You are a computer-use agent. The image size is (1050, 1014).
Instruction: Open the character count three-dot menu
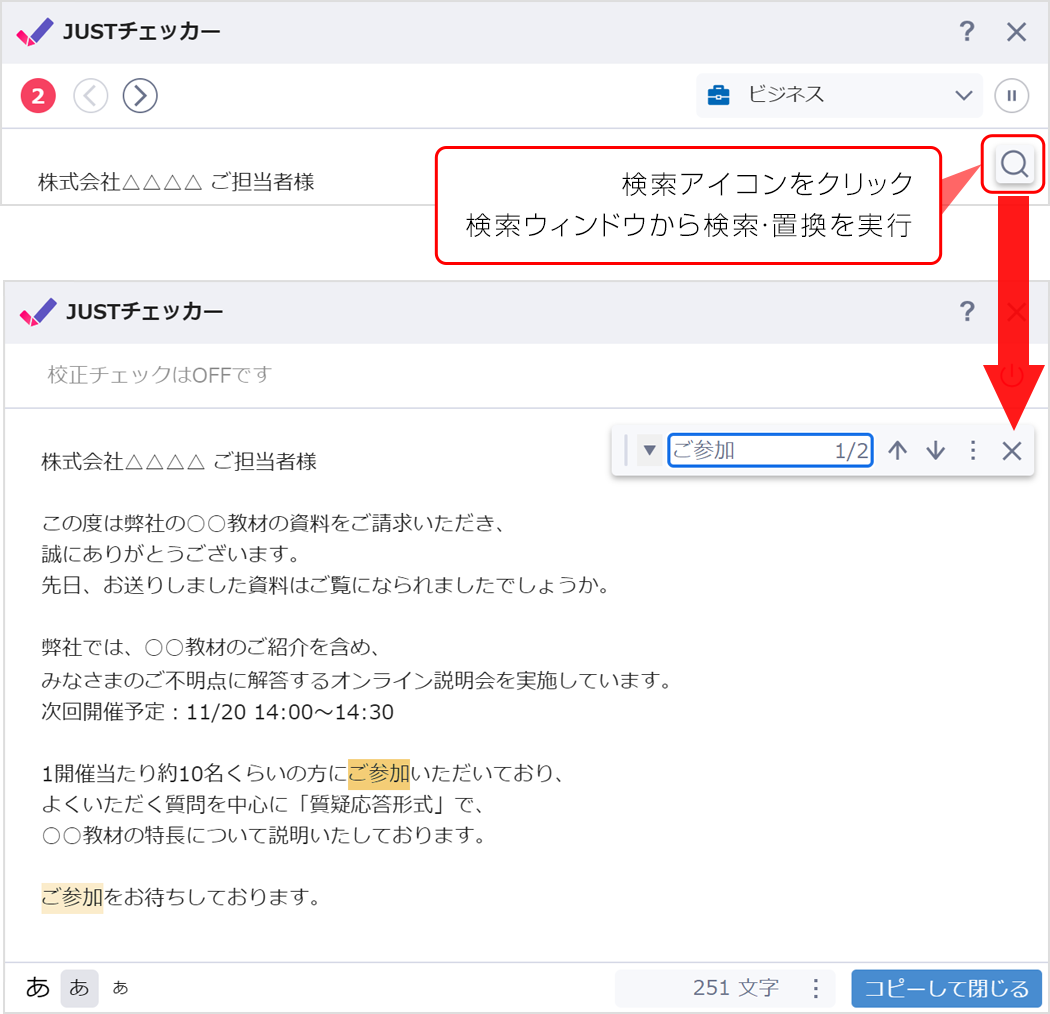click(815, 988)
